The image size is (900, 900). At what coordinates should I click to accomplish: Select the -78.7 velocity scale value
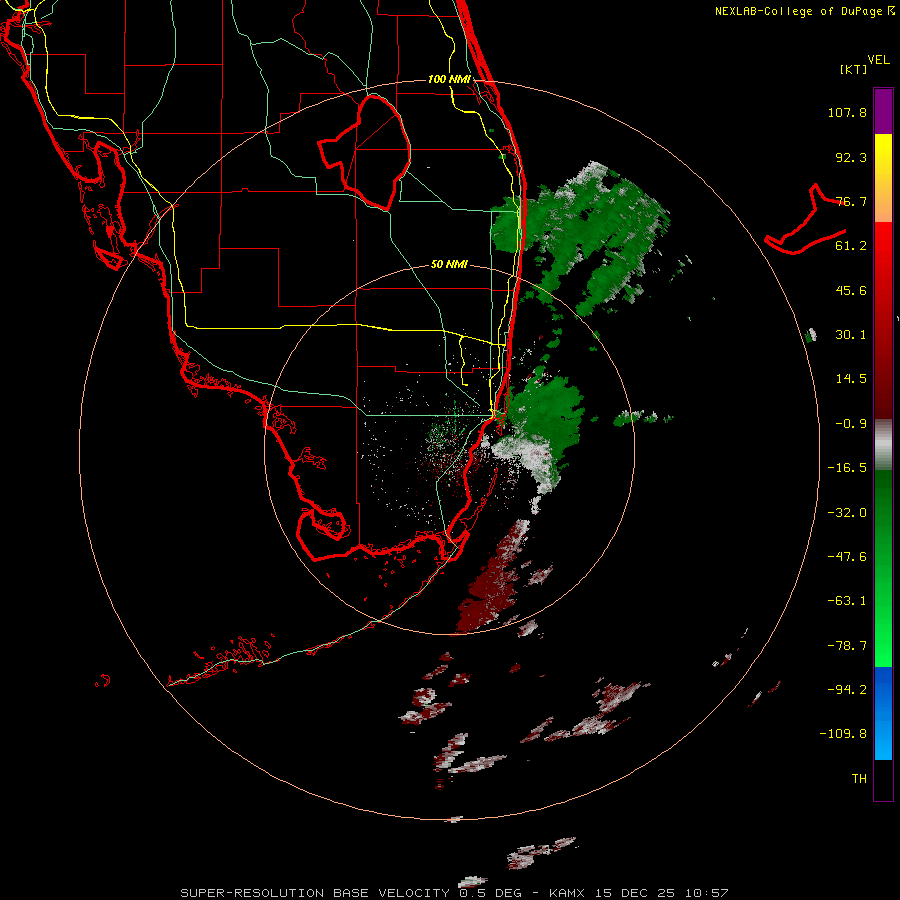[x=847, y=646]
